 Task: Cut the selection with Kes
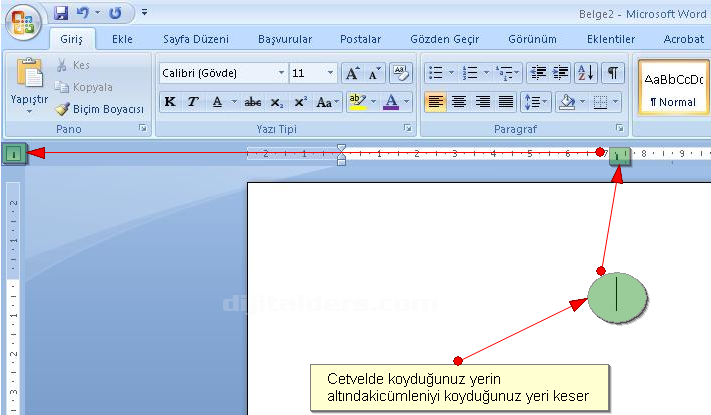pyautogui.click(x=73, y=65)
